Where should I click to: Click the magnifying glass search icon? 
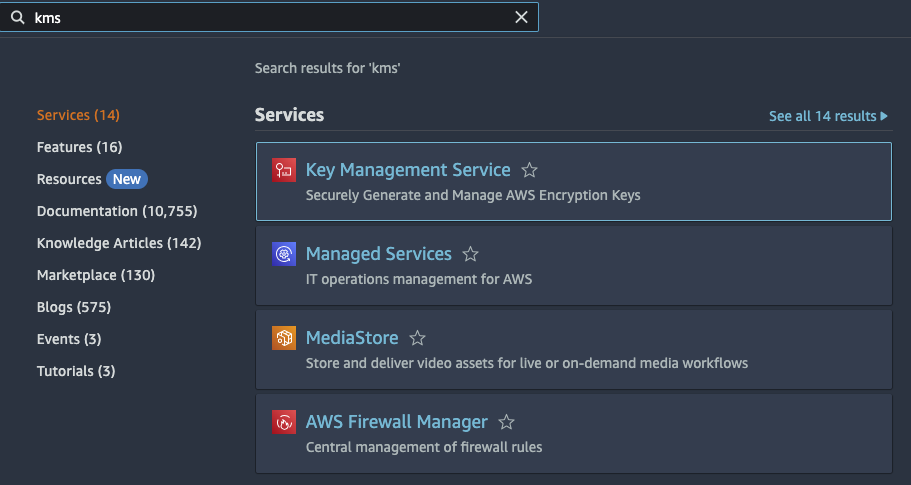(x=18, y=17)
